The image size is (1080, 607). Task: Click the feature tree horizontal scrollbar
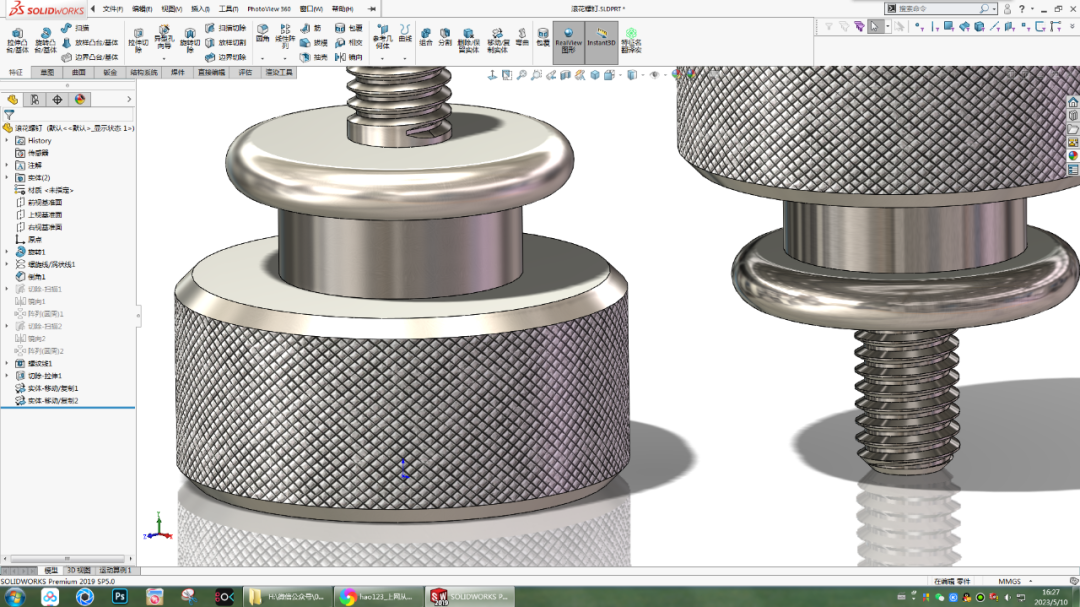coord(67,559)
